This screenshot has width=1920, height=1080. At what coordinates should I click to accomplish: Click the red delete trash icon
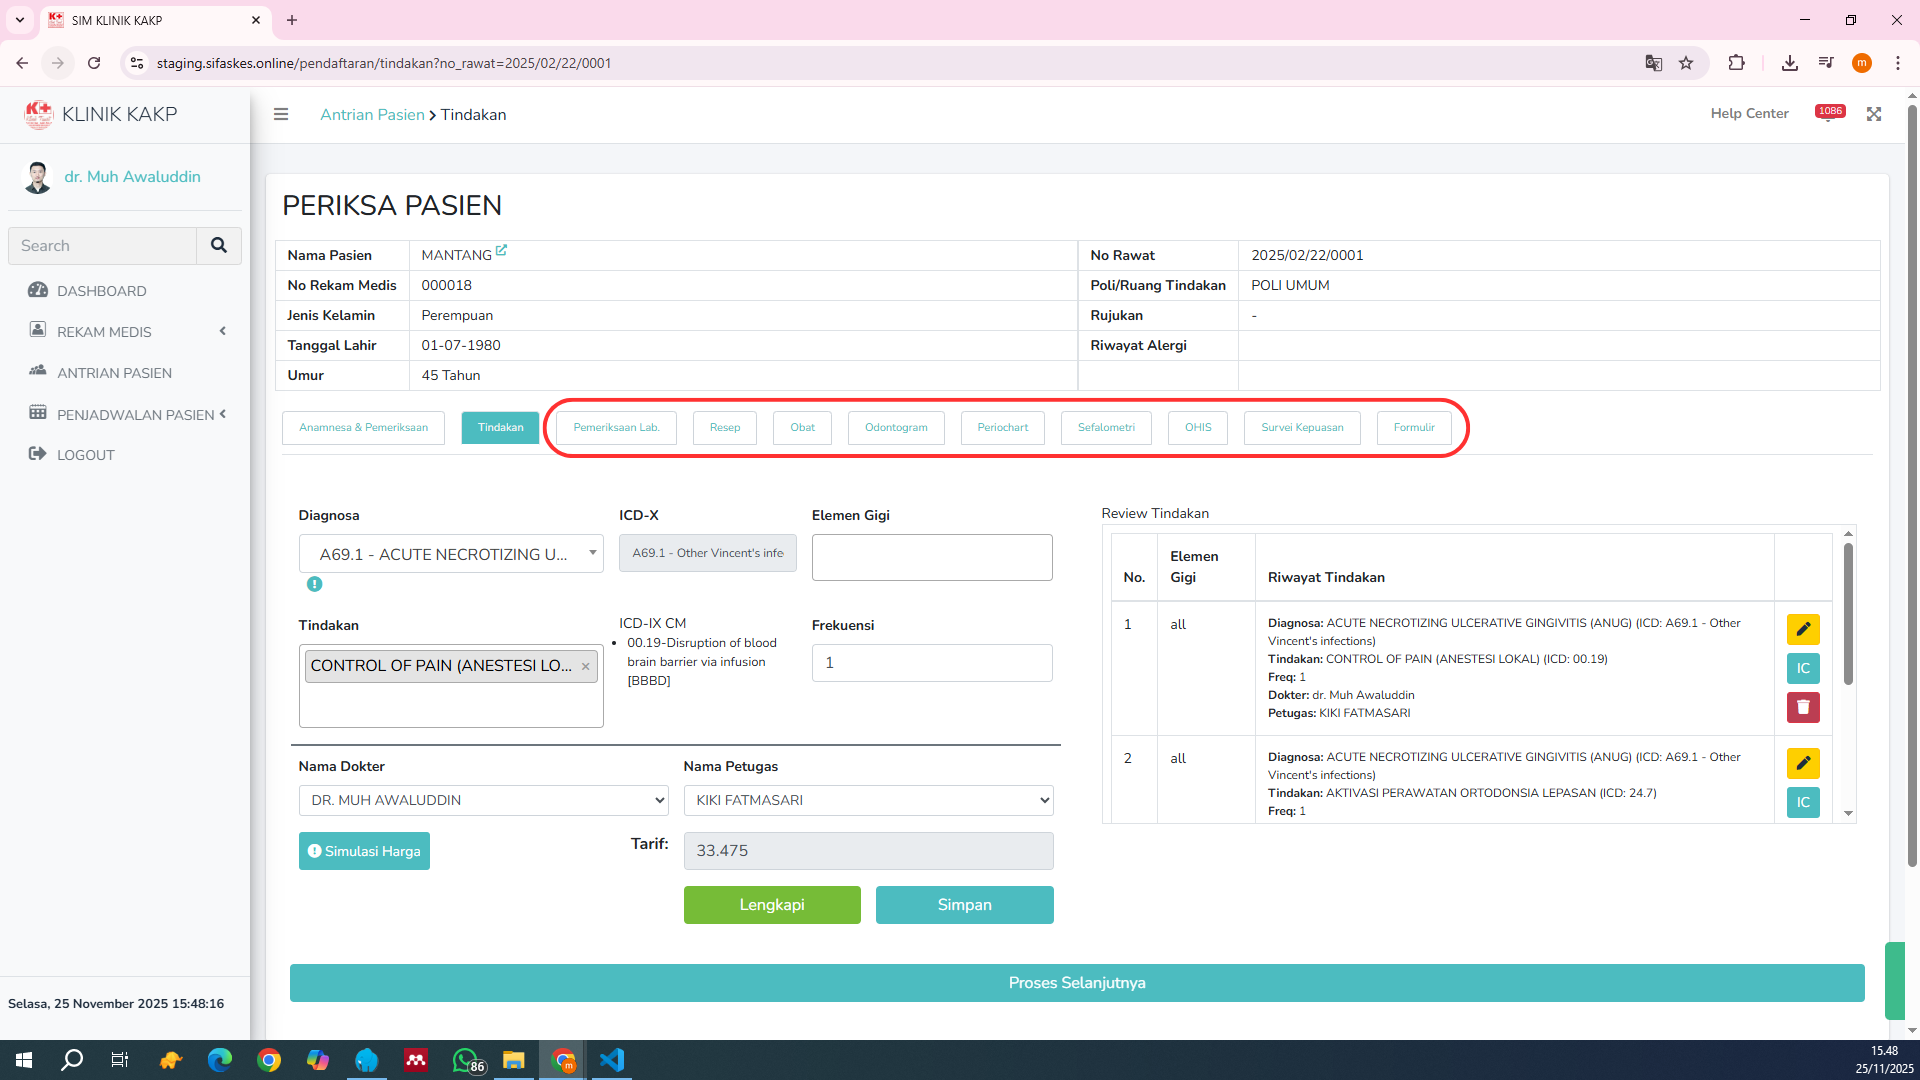(1803, 707)
